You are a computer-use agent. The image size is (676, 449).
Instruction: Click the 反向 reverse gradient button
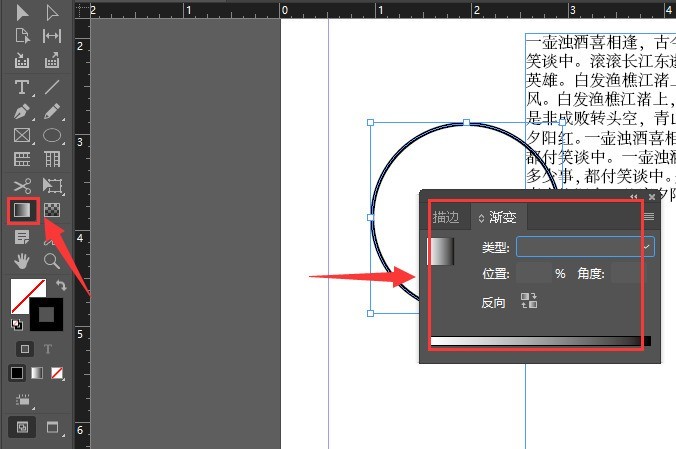pyautogui.click(x=529, y=302)
